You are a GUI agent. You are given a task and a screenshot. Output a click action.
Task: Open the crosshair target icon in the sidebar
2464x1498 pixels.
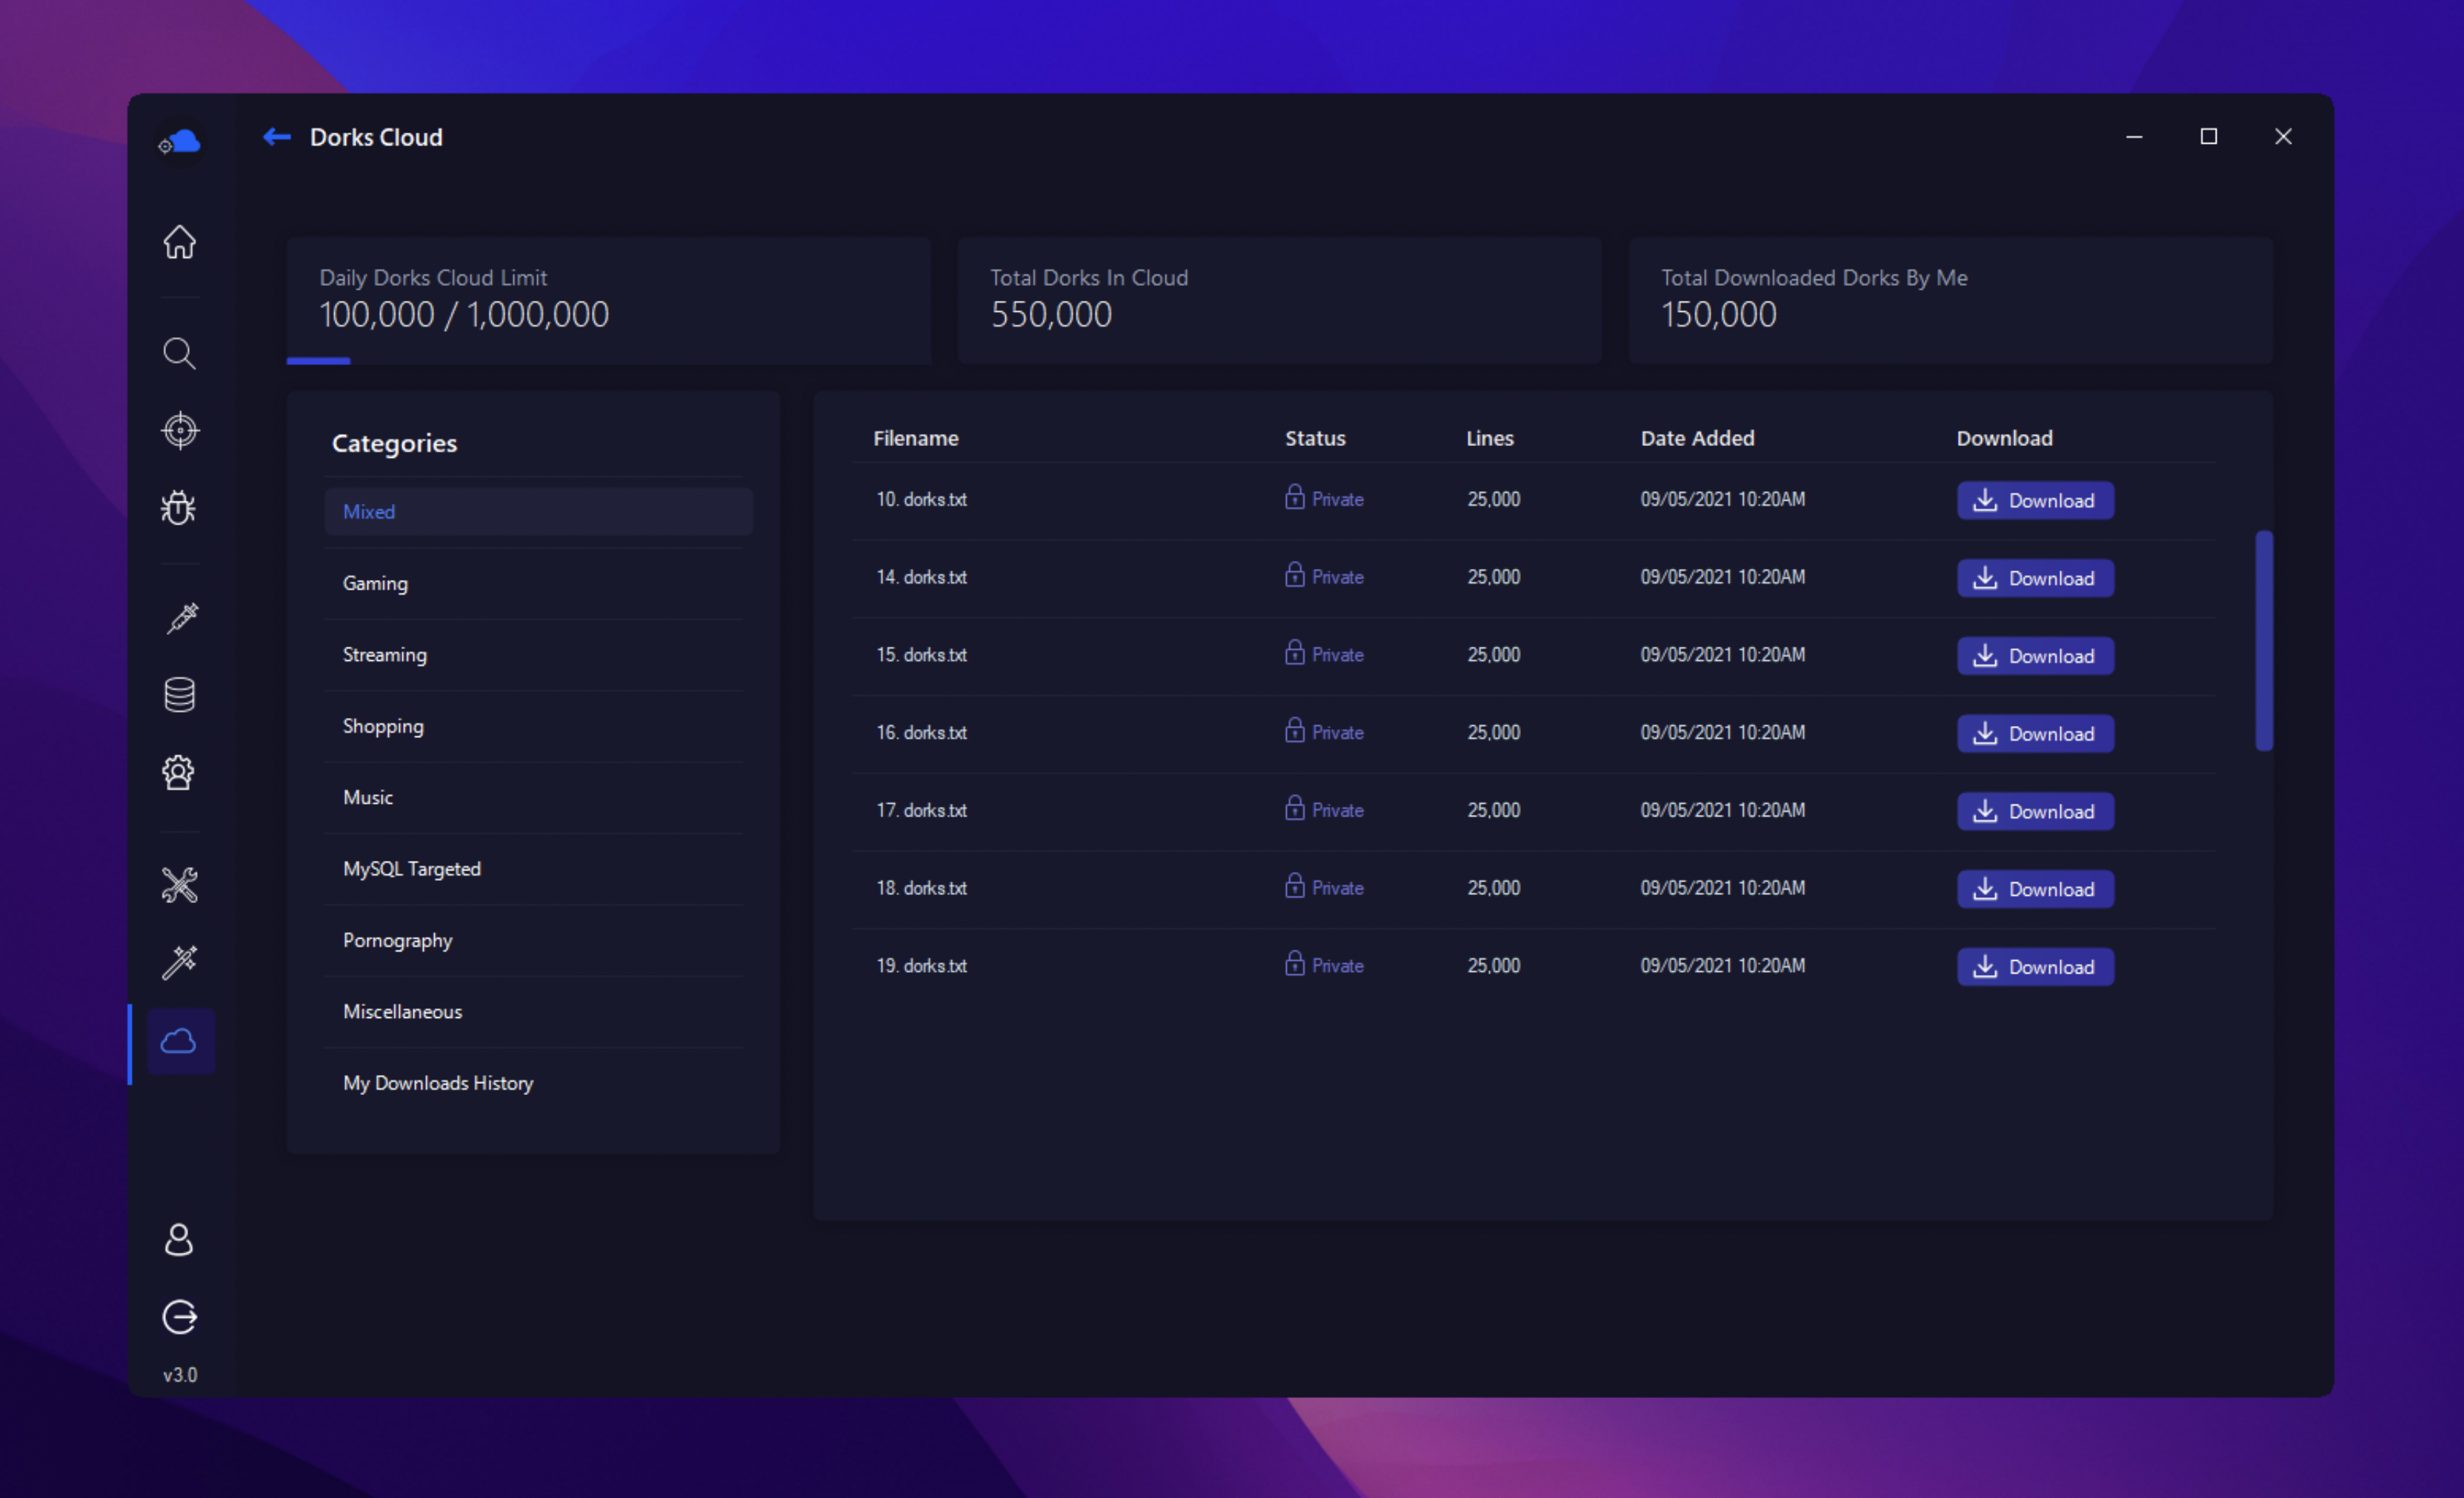click(180, 431)
